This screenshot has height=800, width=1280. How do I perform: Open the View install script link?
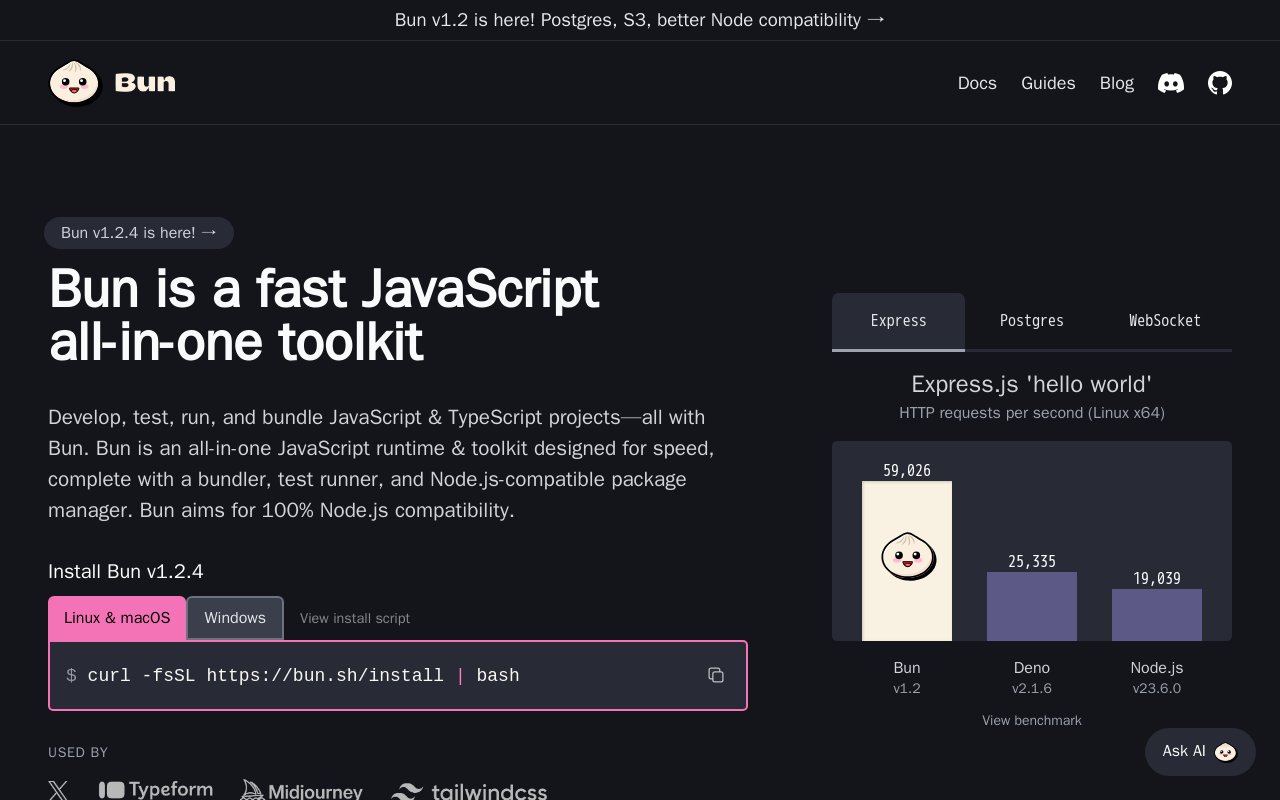pyautogui.click(x=355, y=618)
